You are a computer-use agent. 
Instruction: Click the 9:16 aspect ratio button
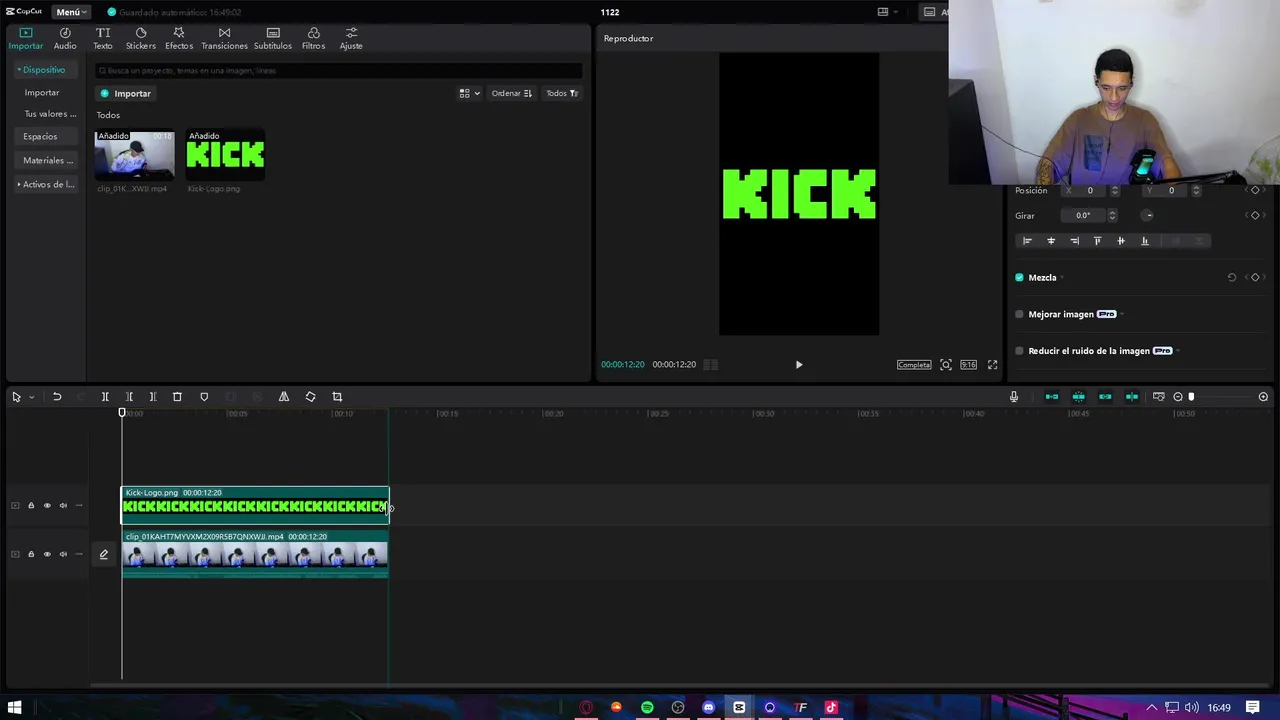[968, 365]
